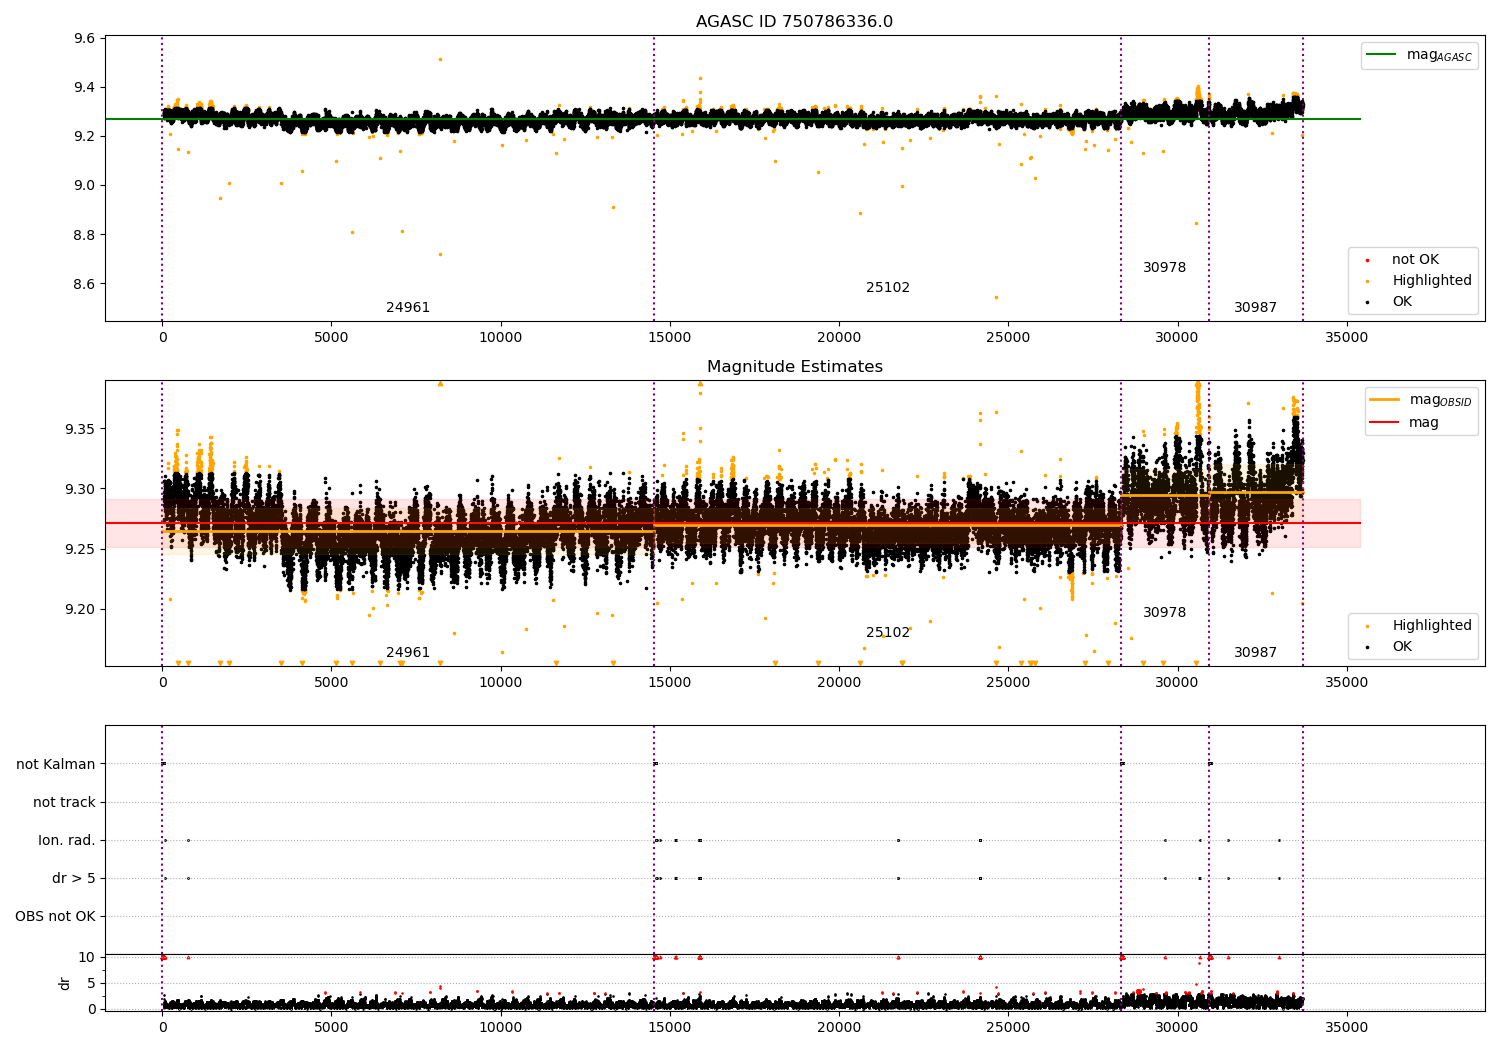
Task: Select 'Highlighted' in the middle plot legend
Action: pyautogui.click(x=1431, y=626)
